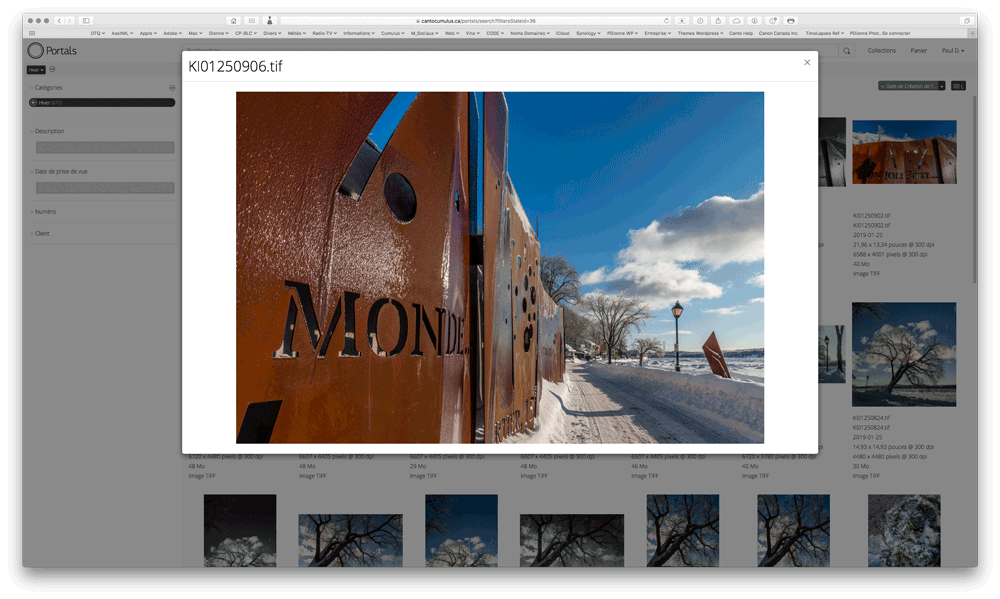1000x599 pixels.
Task: Open the Paul D. user menu
Action: [953, 50]
